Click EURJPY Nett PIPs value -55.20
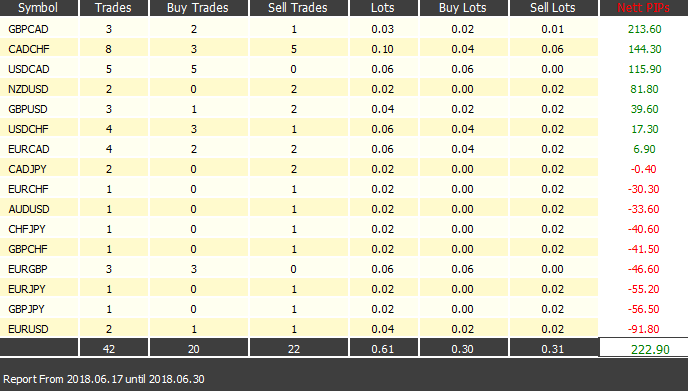Screen dimensions: 688x391 click(644, 289)
